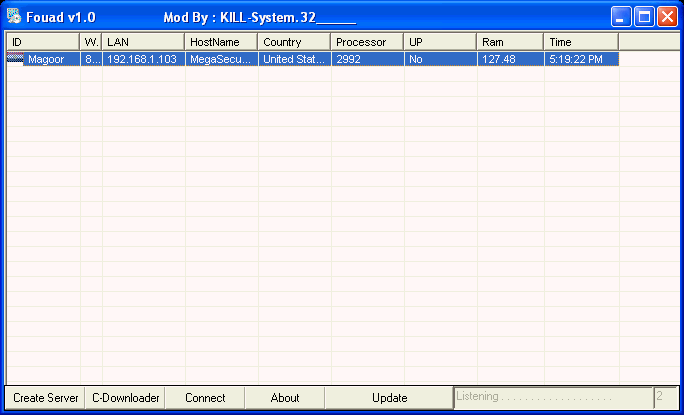Click the Fouad app icon in title bar
Viewport: 684px width, 415px height.
pyautogui.click(x=14, y=17)
